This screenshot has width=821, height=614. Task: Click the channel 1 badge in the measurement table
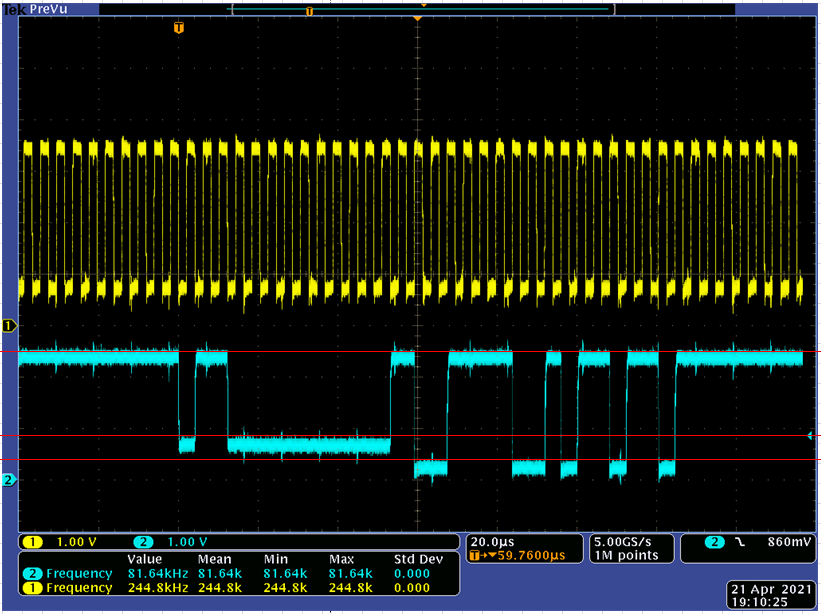(x=33, y=588)
